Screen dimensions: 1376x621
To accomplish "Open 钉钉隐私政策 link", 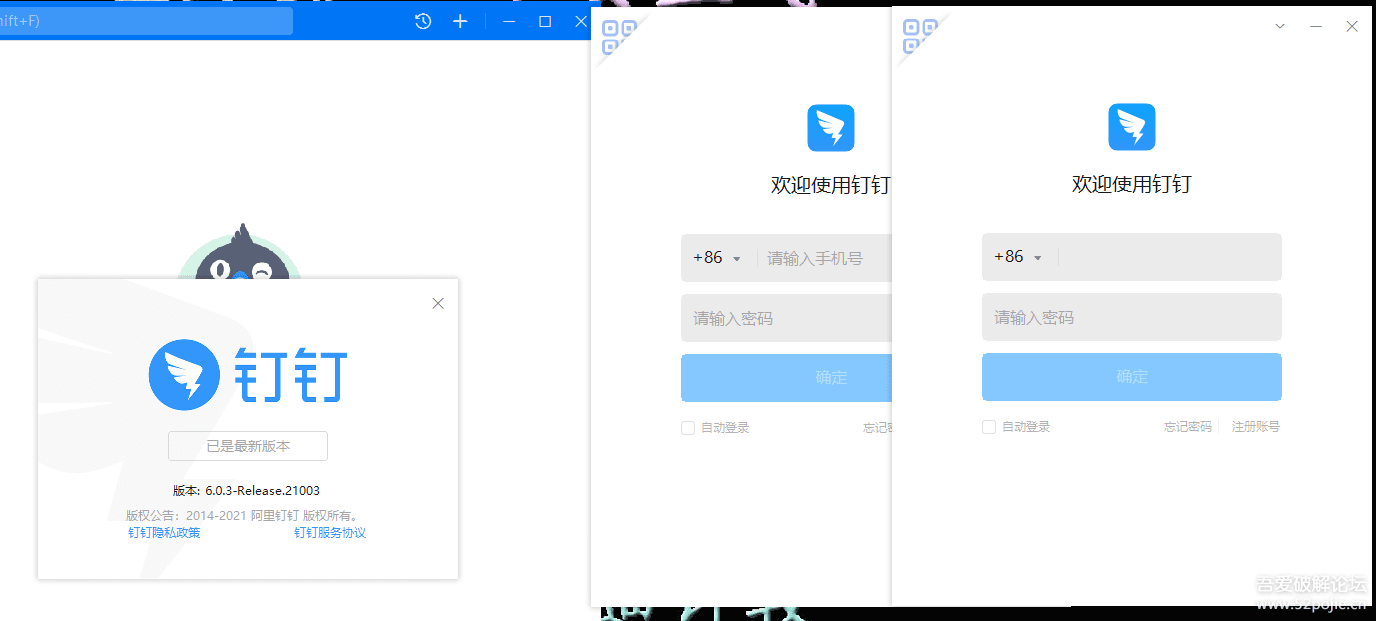I will pos(164,533).
